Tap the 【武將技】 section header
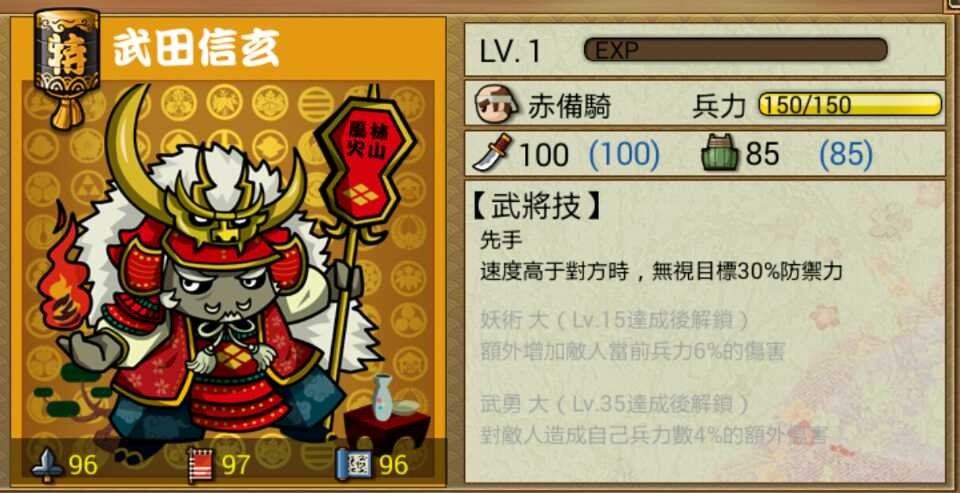This screenshot has width=960, height=493. (535, 207)
